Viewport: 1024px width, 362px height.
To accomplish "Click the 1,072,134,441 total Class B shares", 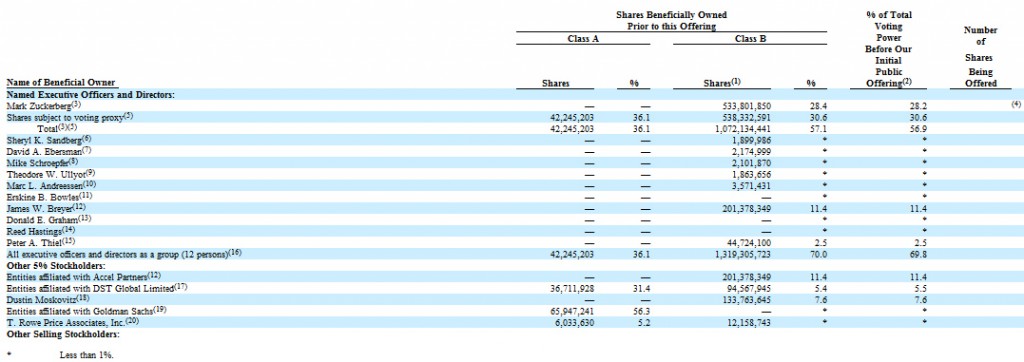I will point(744,129).
